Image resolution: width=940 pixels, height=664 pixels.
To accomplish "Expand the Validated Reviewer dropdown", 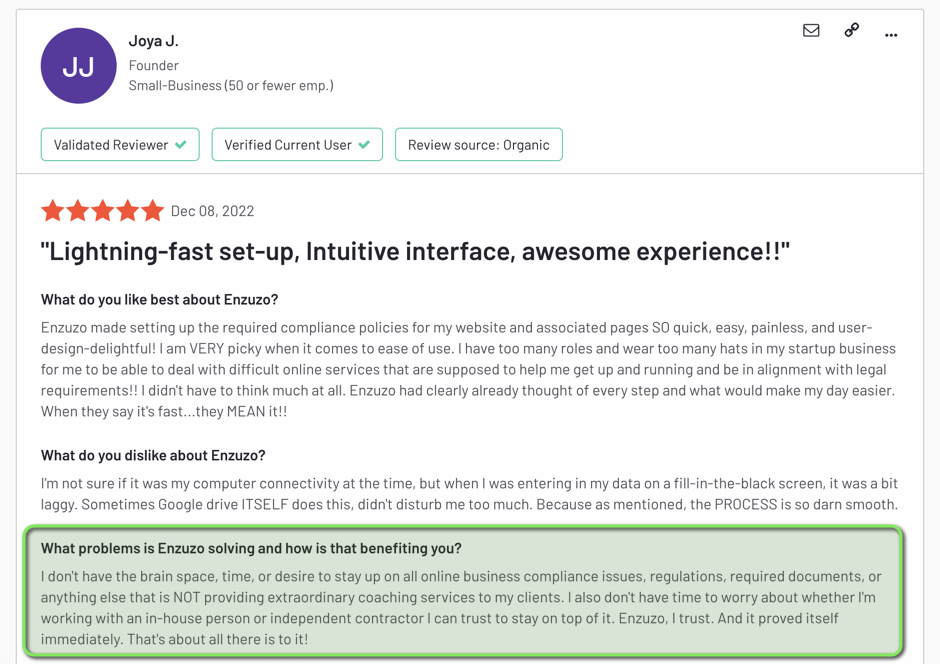I will [x=182, y=144].
